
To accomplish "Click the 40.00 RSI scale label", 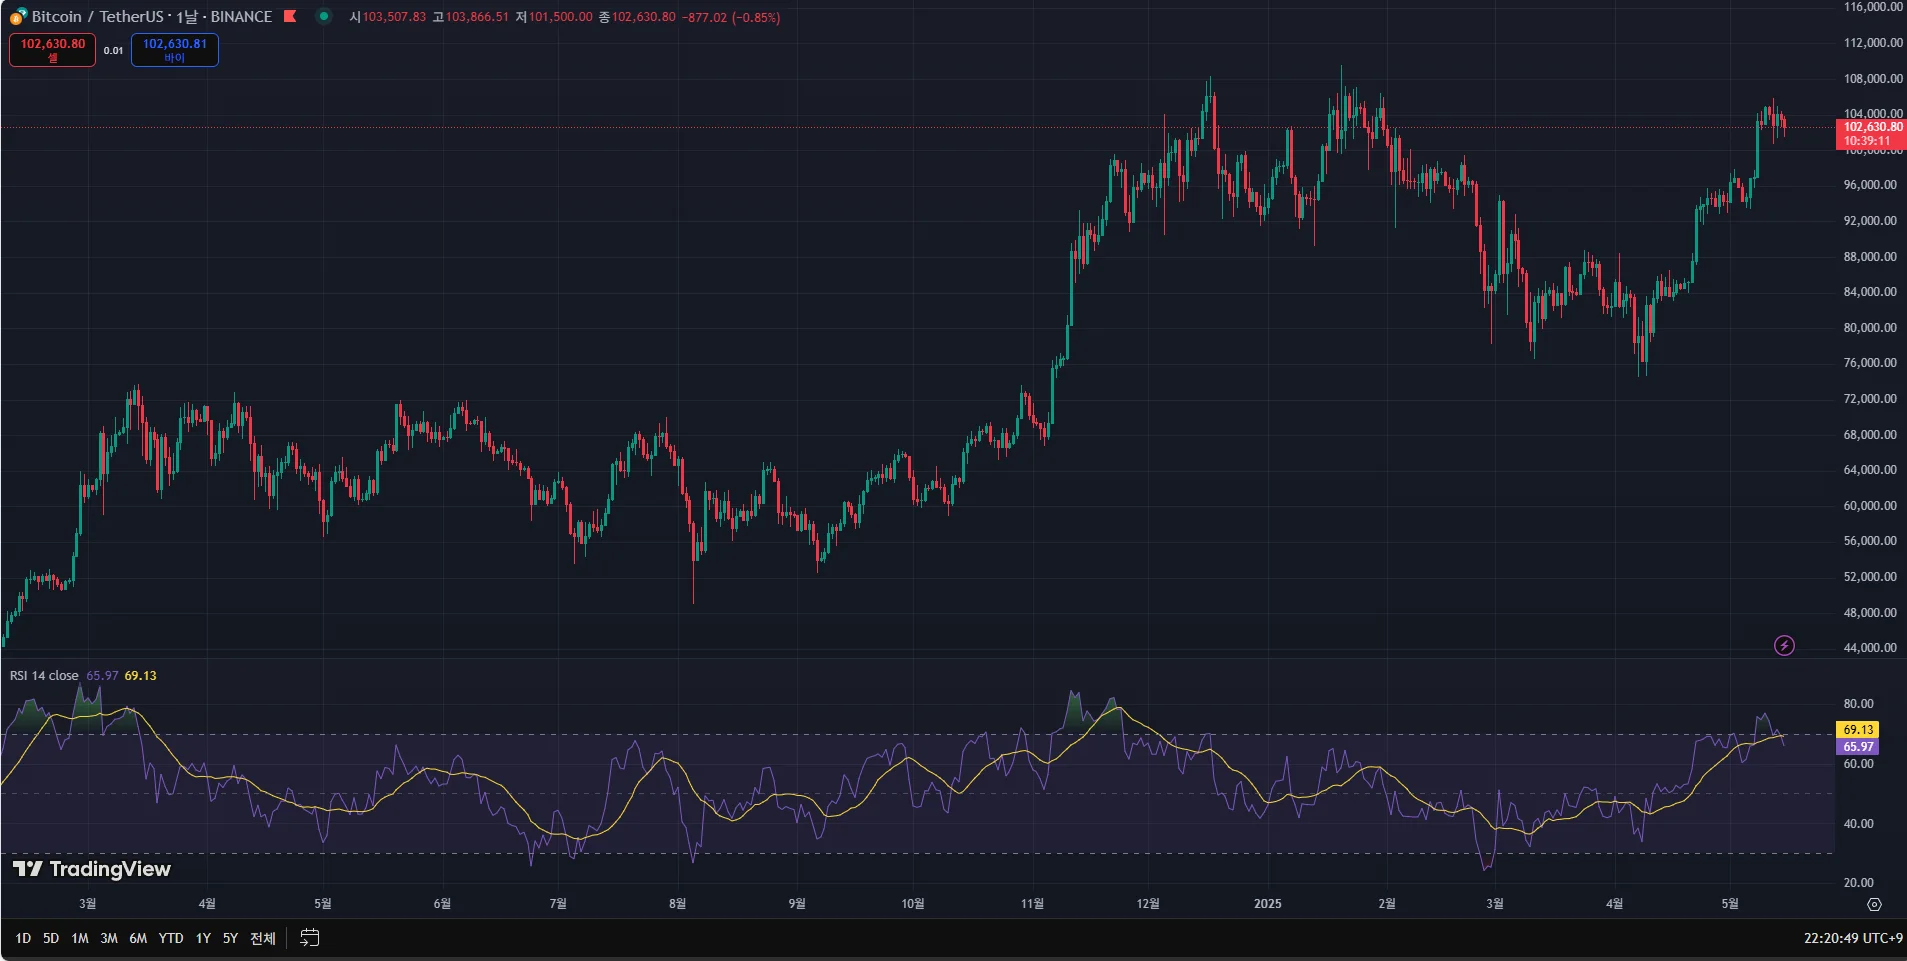I will [1858, 824].
